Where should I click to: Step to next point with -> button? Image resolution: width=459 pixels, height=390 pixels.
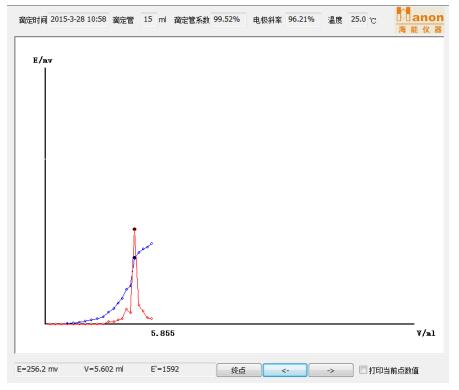click(331, 370)
